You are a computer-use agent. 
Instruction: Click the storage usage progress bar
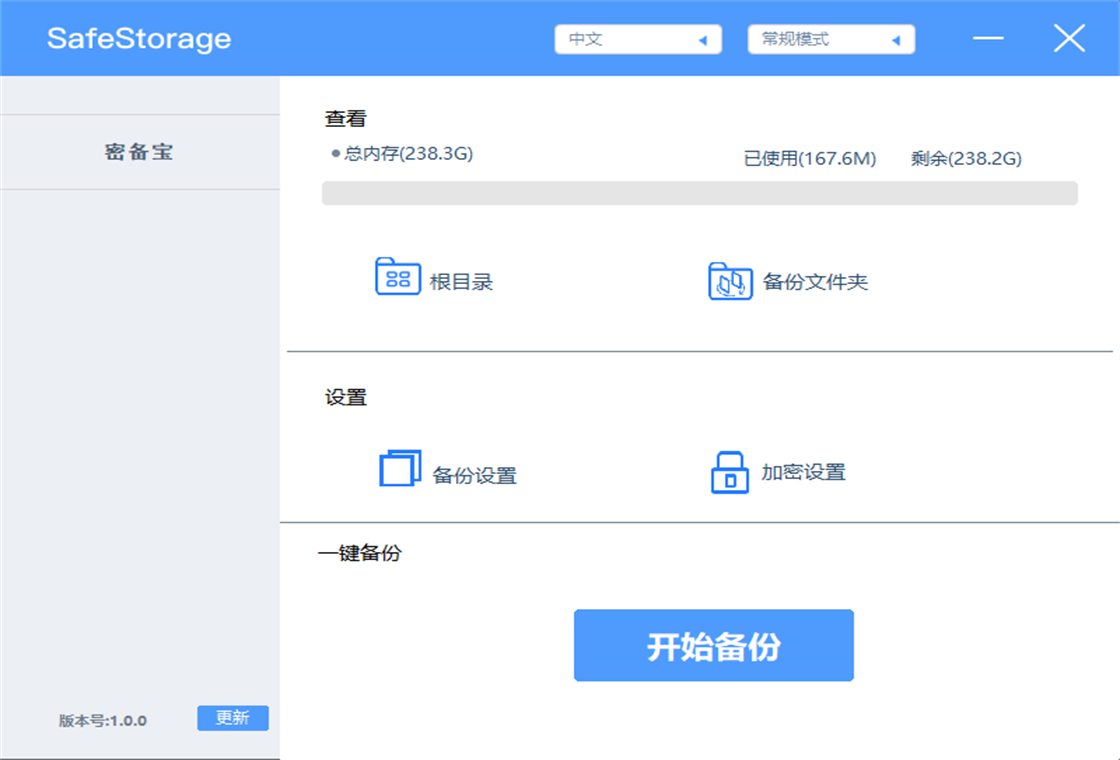tap(699, 193)
